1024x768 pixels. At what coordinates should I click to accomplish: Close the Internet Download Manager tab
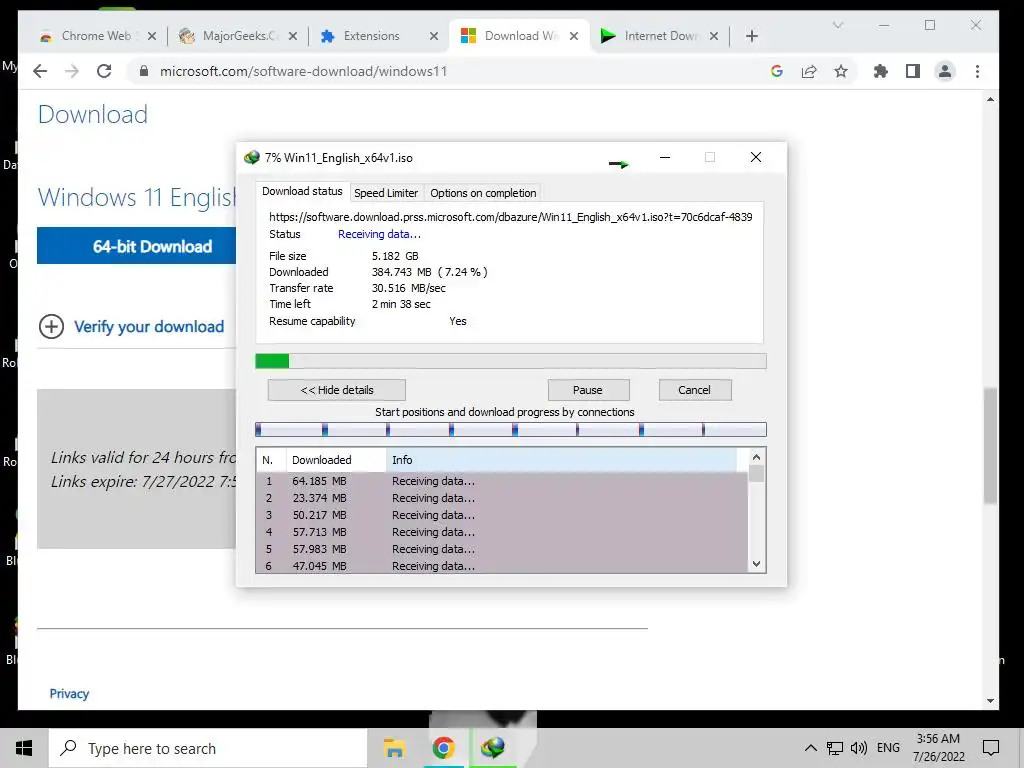714,36
